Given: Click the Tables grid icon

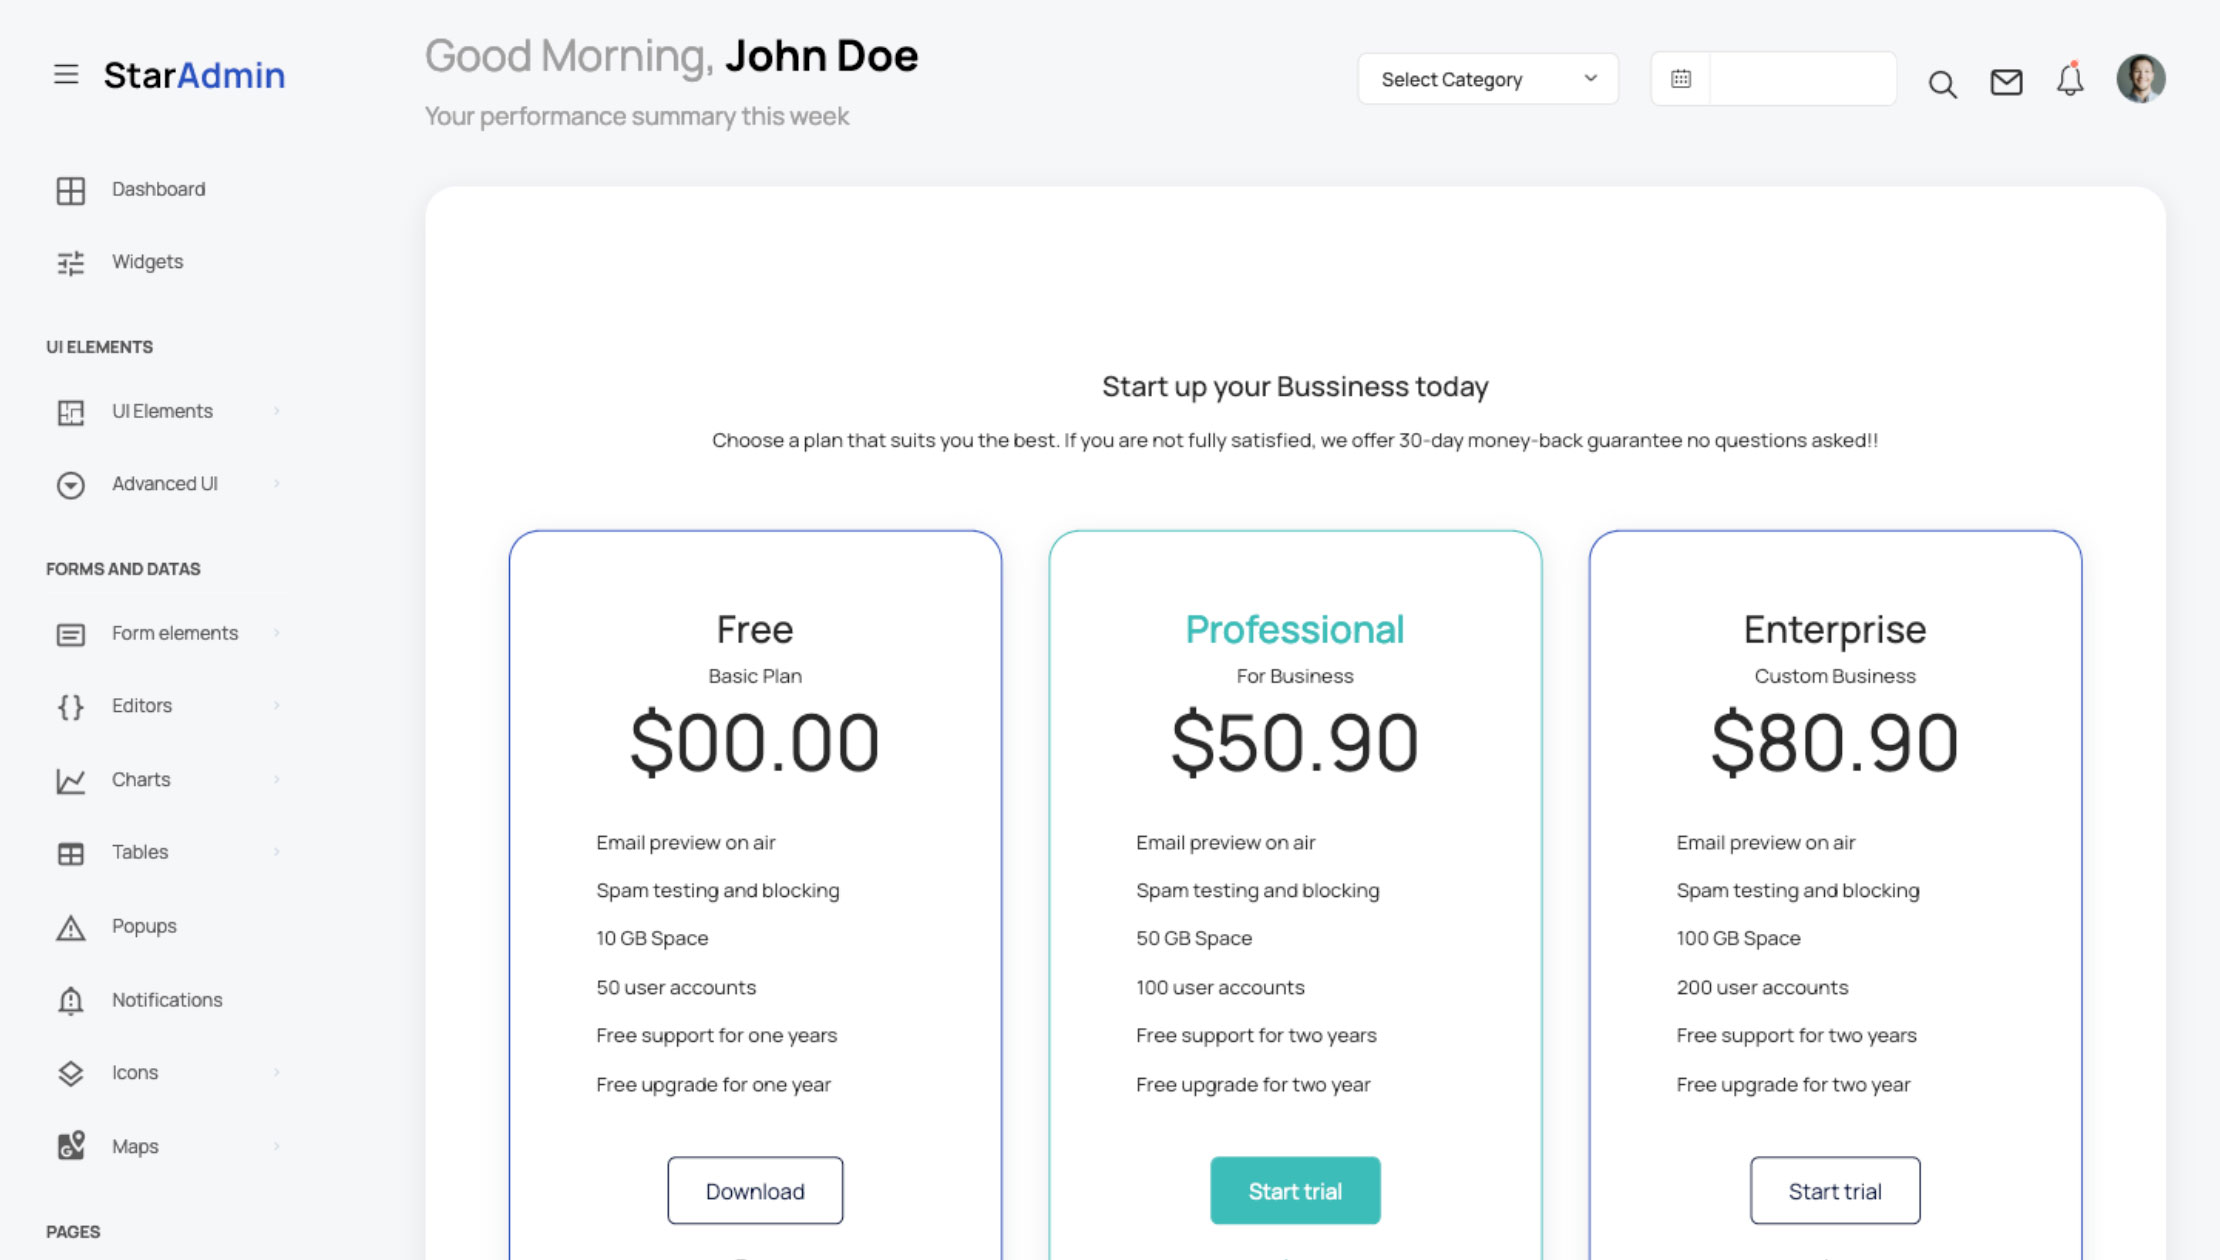Looking at the screenshot, I should 70,853.
